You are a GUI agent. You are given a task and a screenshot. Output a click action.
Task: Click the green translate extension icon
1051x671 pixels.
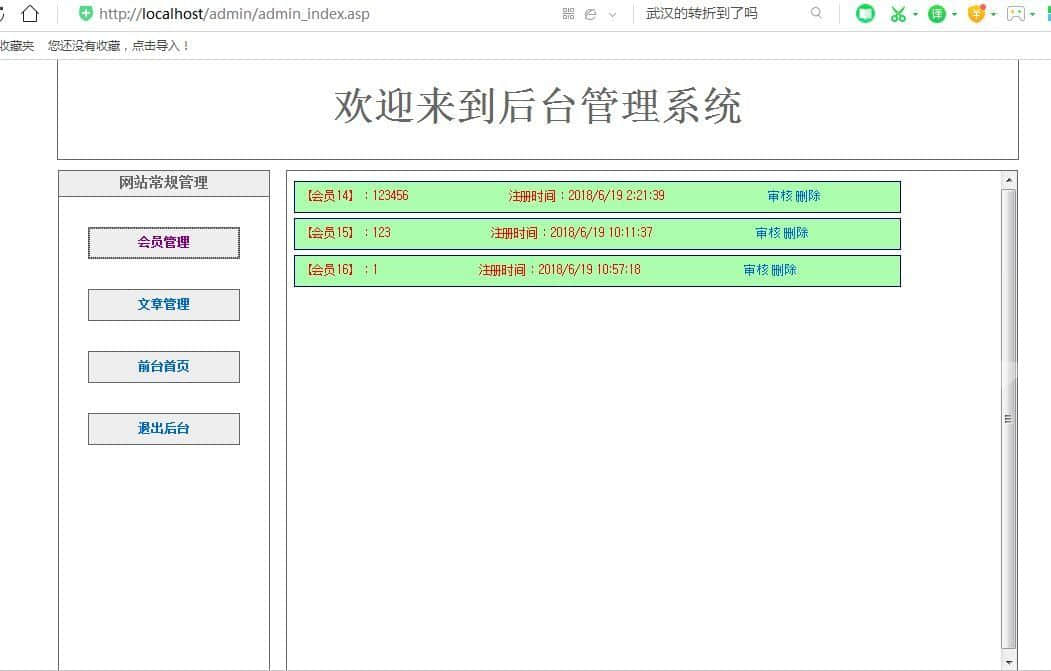click(x=936, y=14)
